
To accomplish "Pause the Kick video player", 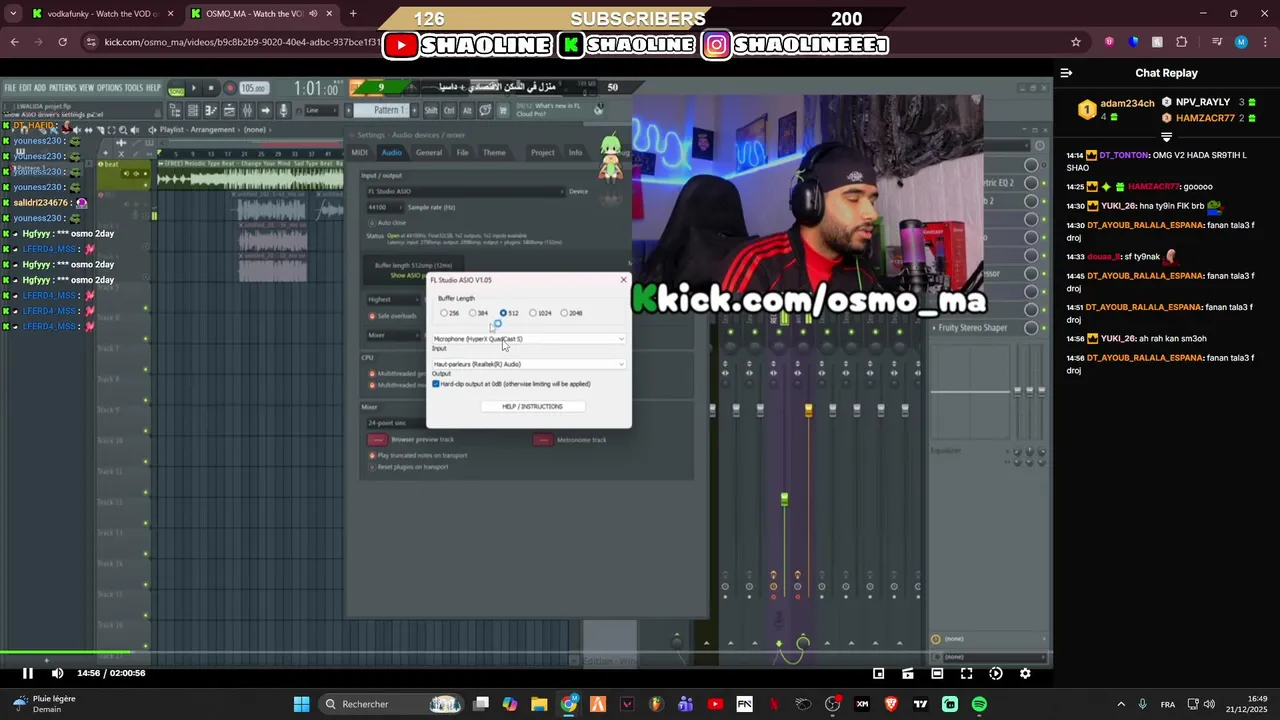I will (x=28, y=673).
